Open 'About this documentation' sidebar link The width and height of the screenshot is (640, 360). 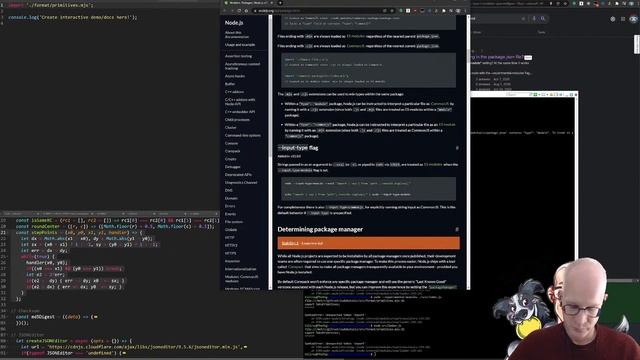pos(237,34)
